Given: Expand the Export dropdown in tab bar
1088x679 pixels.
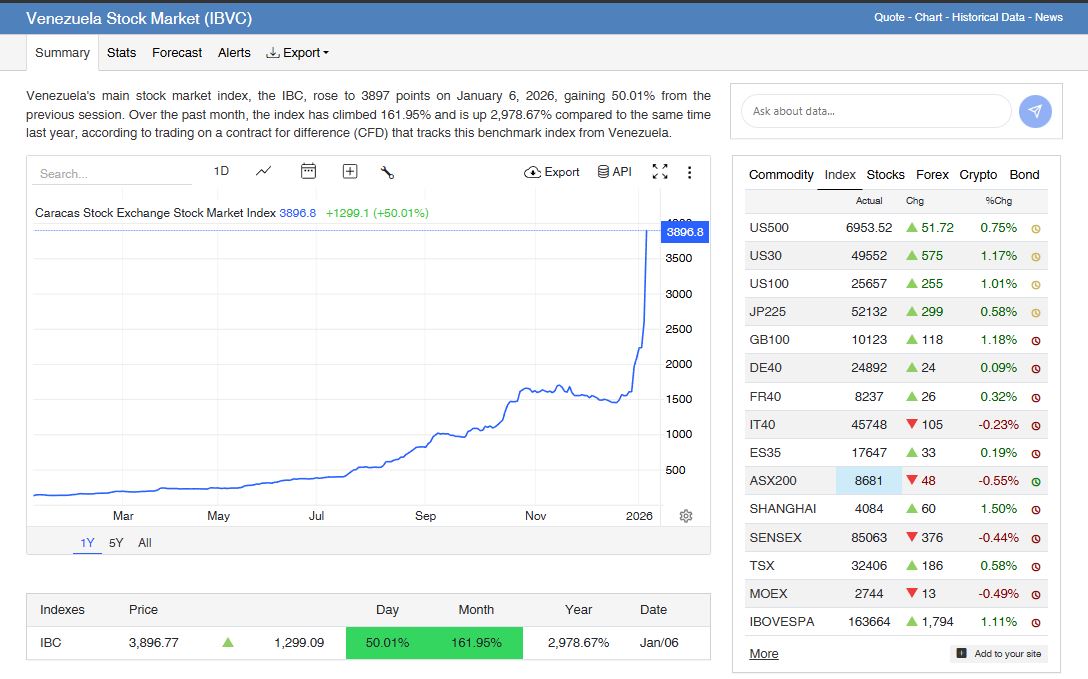Looking at the screenshot, I should (x=298, y=53).
